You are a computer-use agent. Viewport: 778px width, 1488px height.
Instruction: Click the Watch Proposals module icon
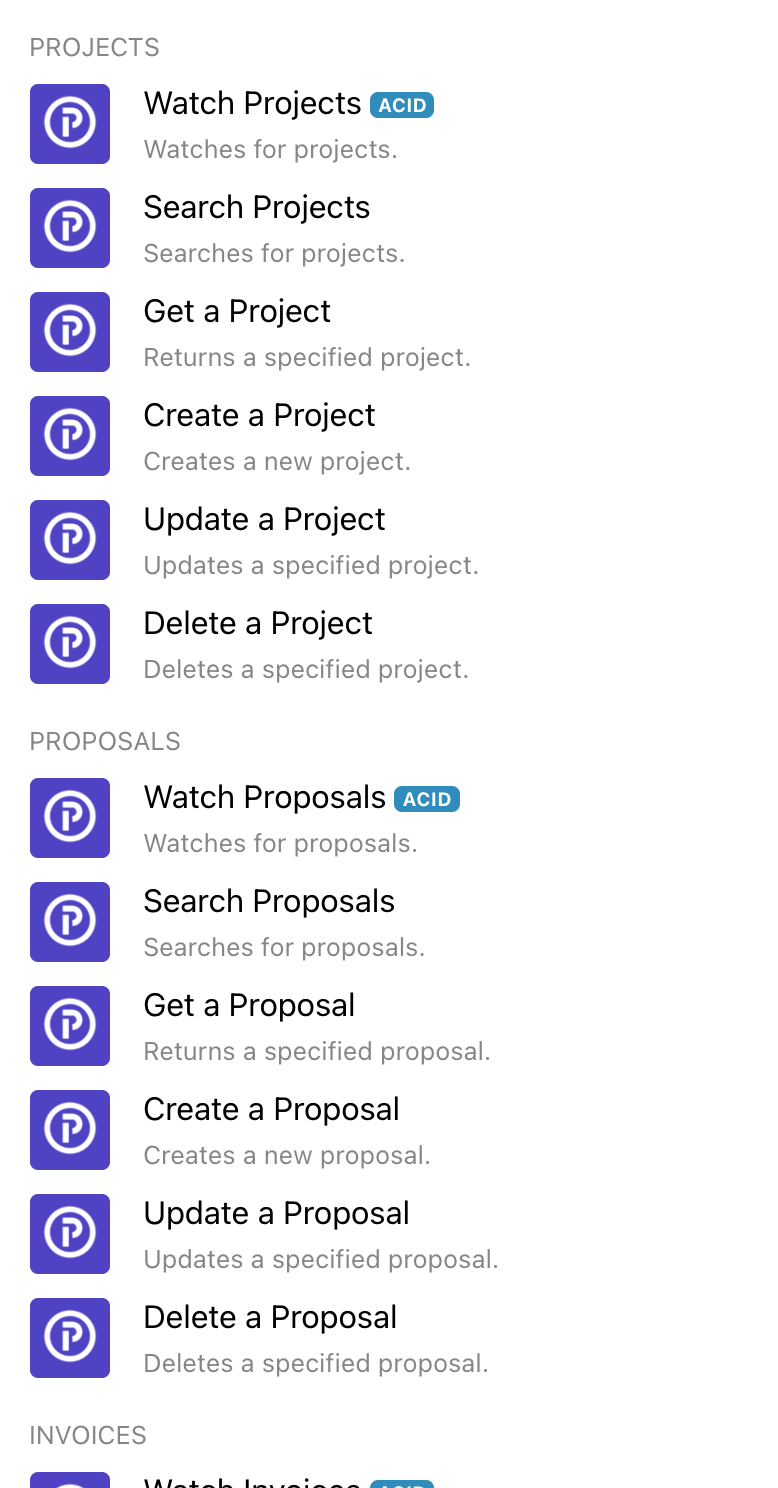(70, 818)
